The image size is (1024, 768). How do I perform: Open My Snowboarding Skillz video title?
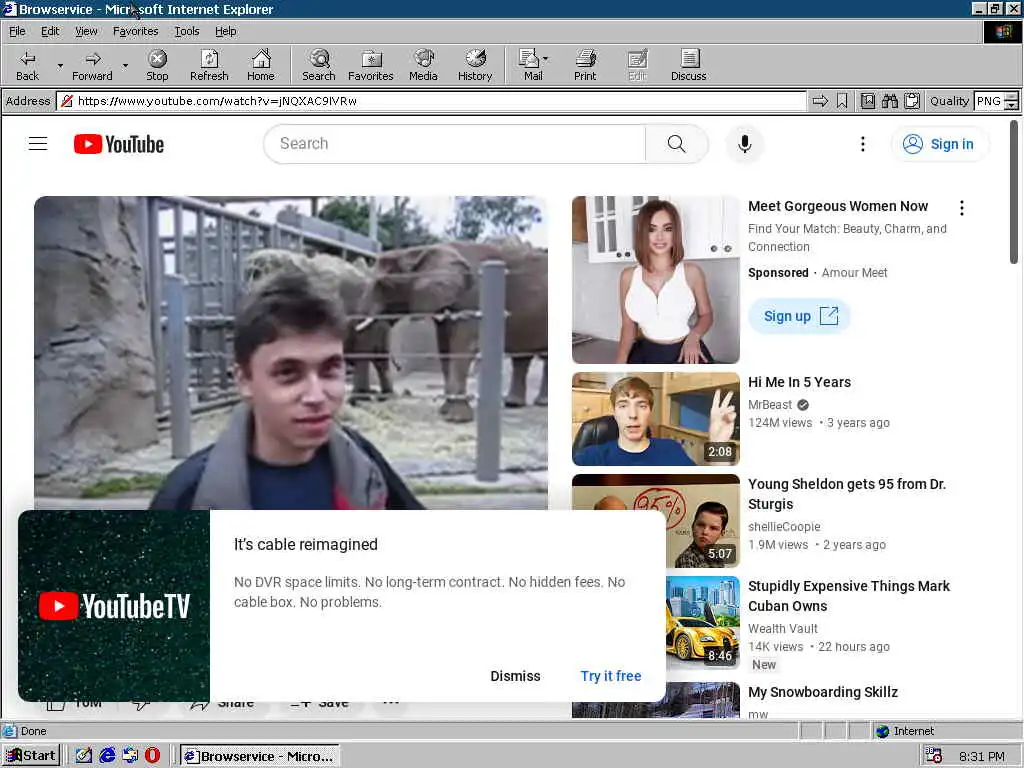coord(823,692)
